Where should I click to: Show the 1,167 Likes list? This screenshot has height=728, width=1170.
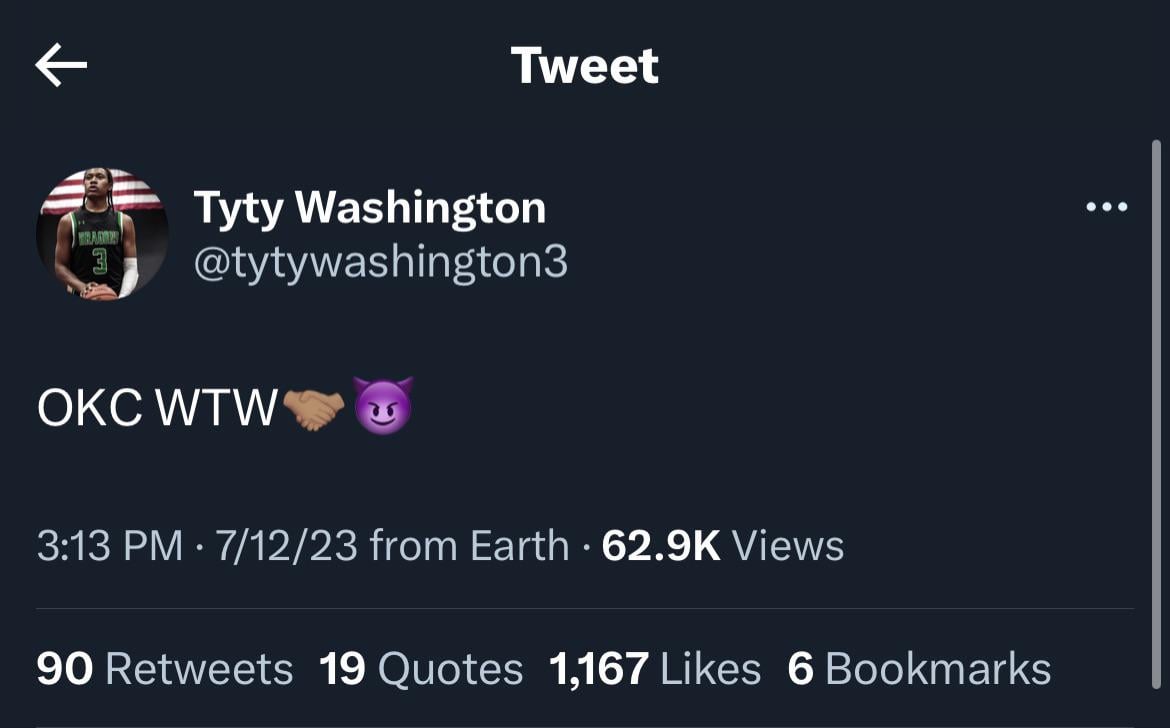[655, 669]
